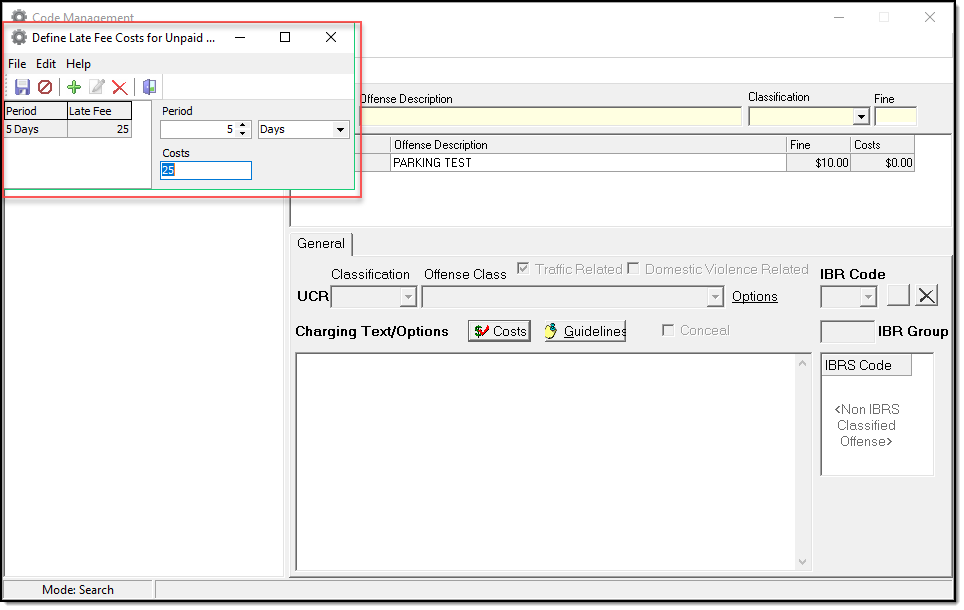
Task: Toggle Domestic Violence Related checkbox
Action: tap(633, 269)
